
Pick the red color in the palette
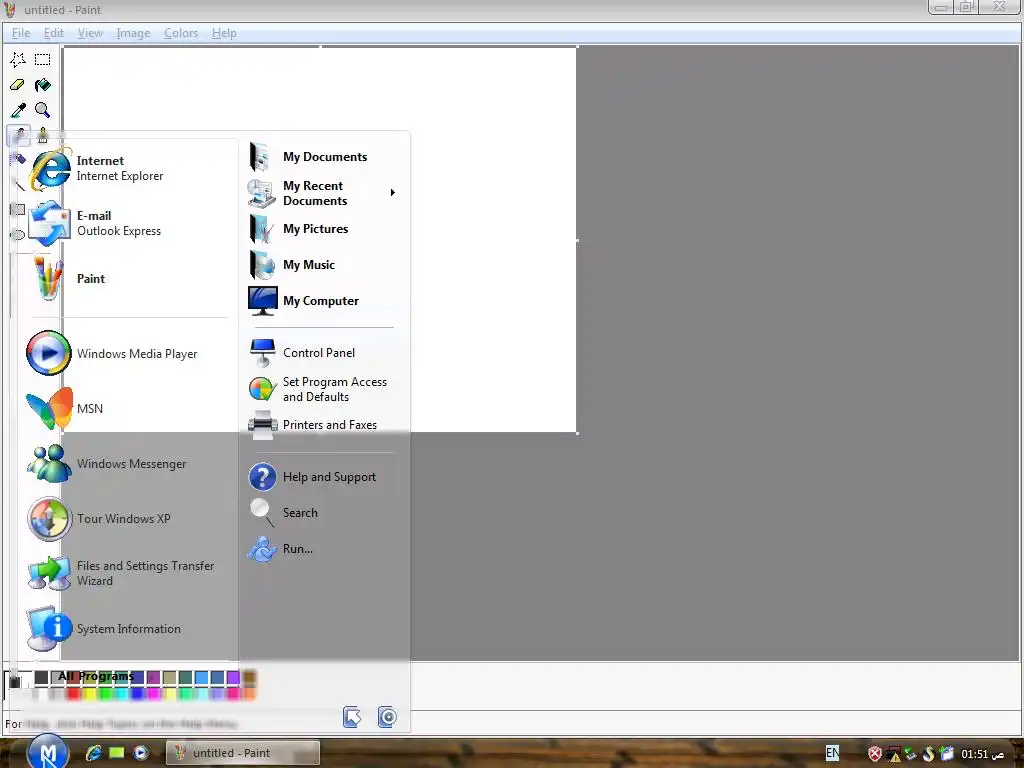(x=73, y=694)
